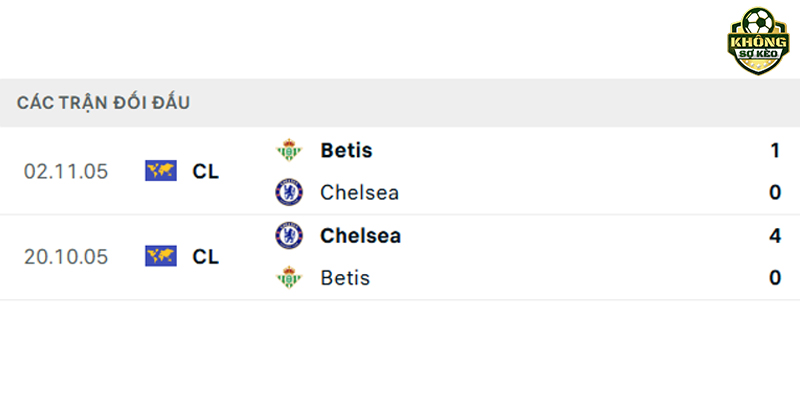The height and width of the screenshot is (400, 800).
Task: Open the bold Chelsea team name link
Action: pos(361,236)
